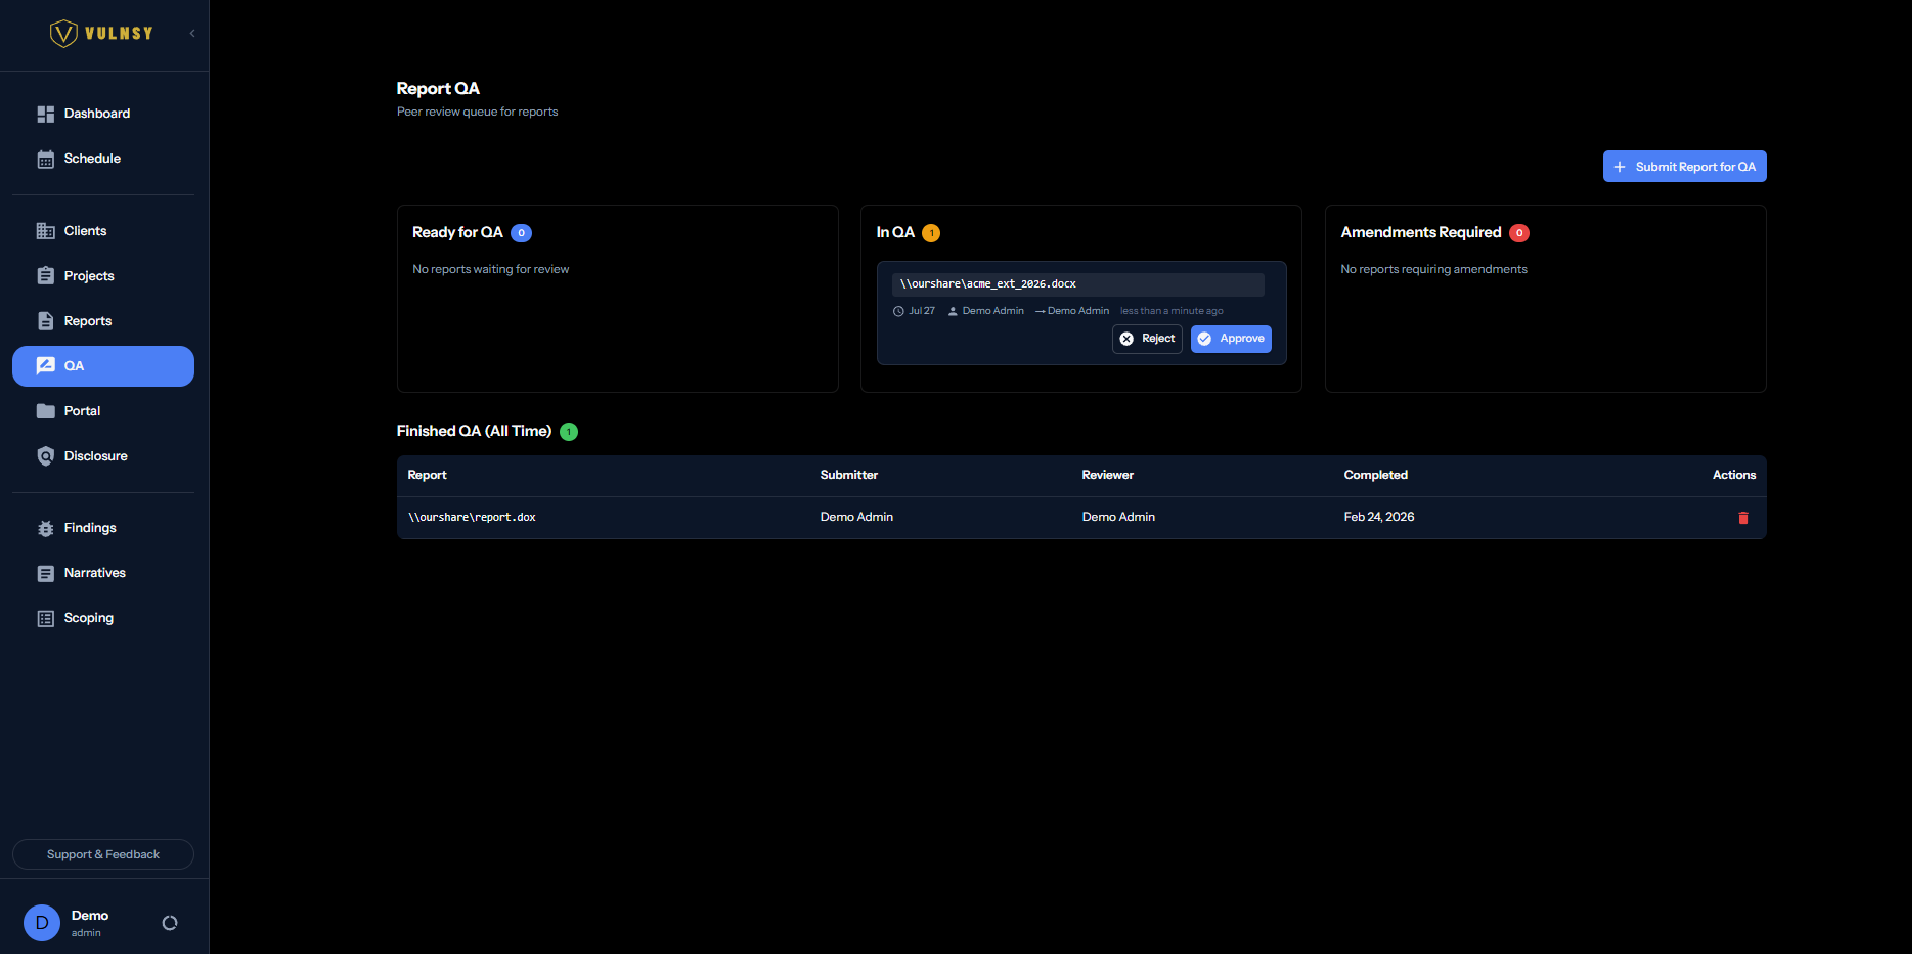Click the person icon beside Demo Admin

(953, 311)
